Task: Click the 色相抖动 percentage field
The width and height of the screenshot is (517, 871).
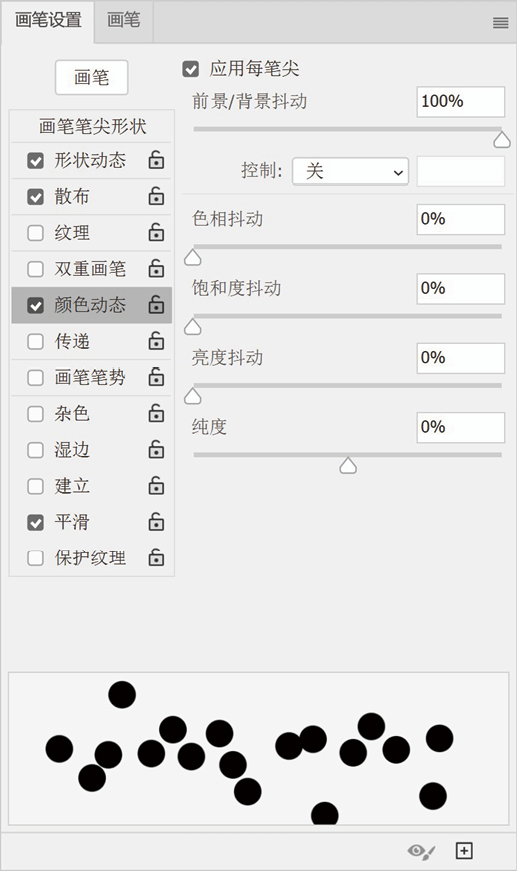Action: (x=460, y=219)
